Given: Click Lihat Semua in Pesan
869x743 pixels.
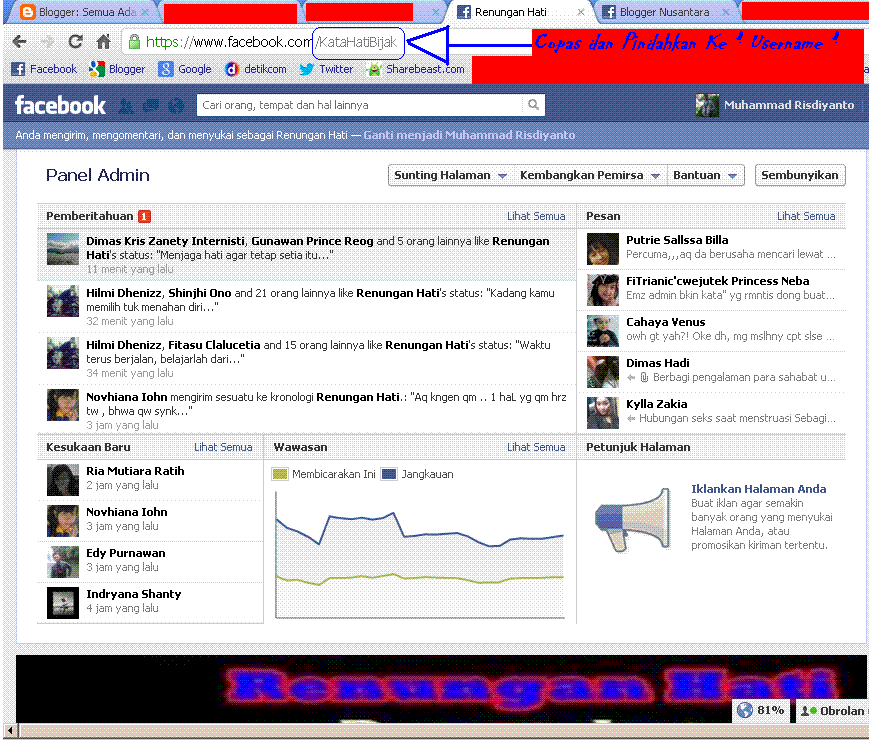Looking at the screenshot, I should coord(806,217).
